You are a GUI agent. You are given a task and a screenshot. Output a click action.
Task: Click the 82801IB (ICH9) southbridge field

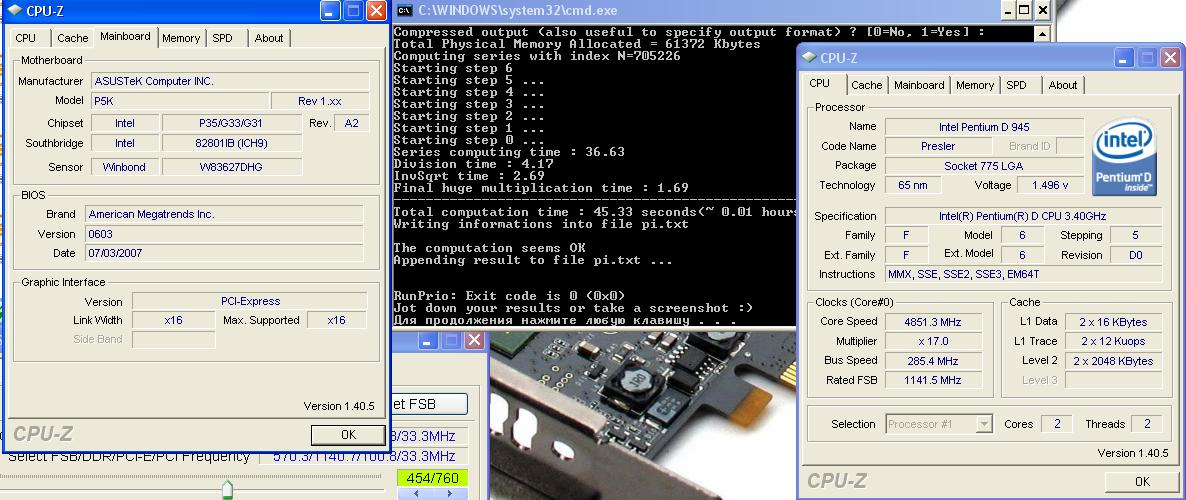coord(231,143)
